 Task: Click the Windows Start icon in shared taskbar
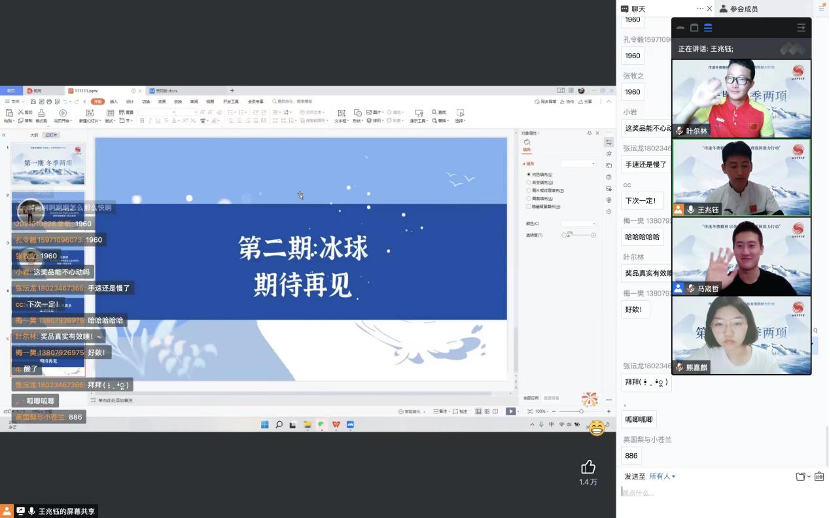click(265, 424)
